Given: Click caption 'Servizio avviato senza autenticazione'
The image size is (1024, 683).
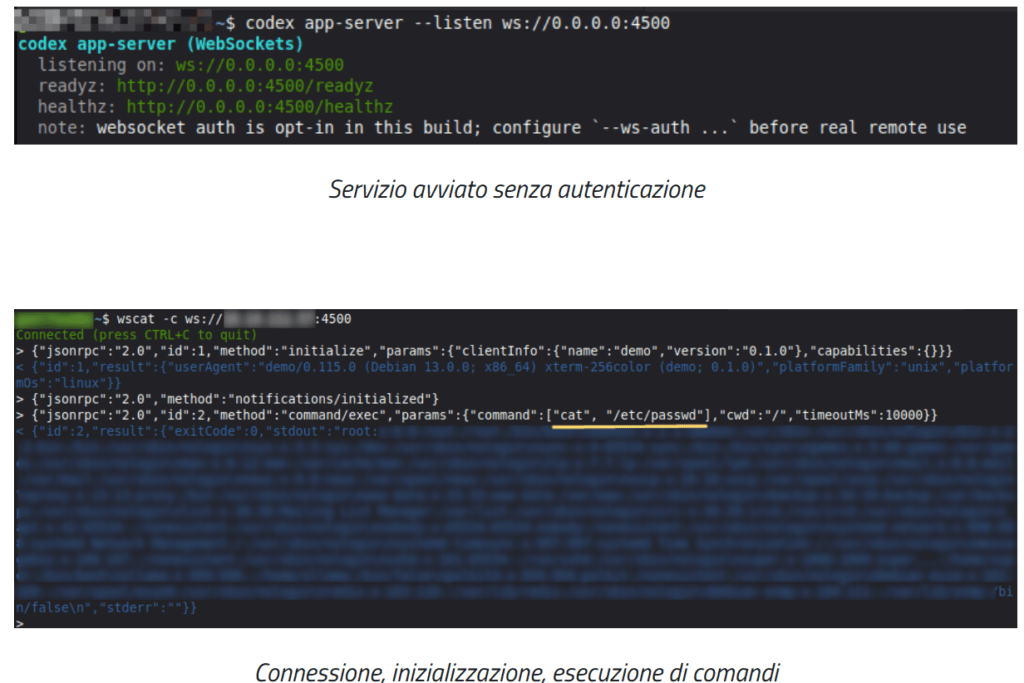Looking at the screenshot, I should coord(516,189).
